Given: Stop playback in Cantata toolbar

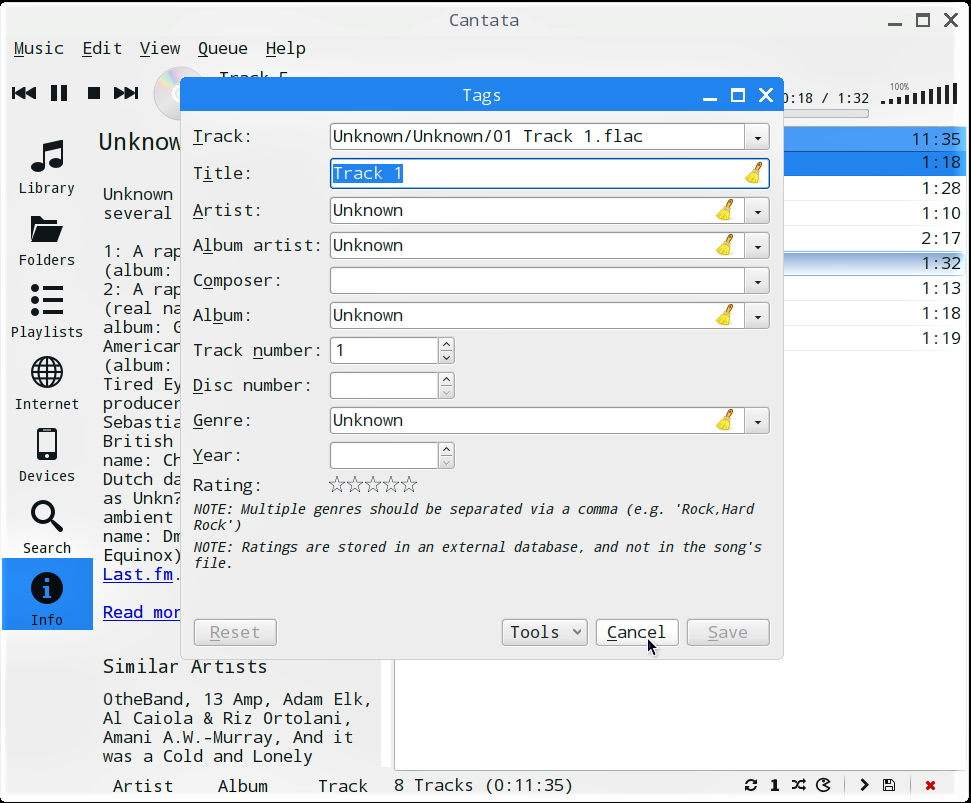Looking at the screenshot, I should click(94, 93).
